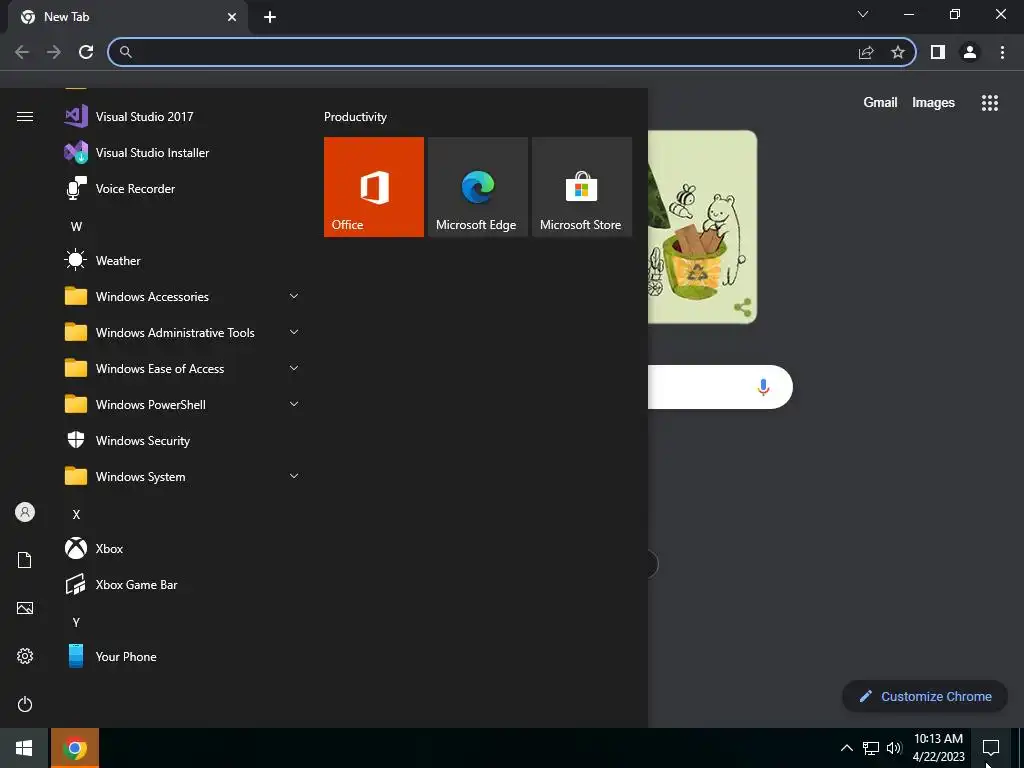Screen dimensions: 1024x768
Task: Open Microsoft Store tile
Action: [x=582, y=187]
